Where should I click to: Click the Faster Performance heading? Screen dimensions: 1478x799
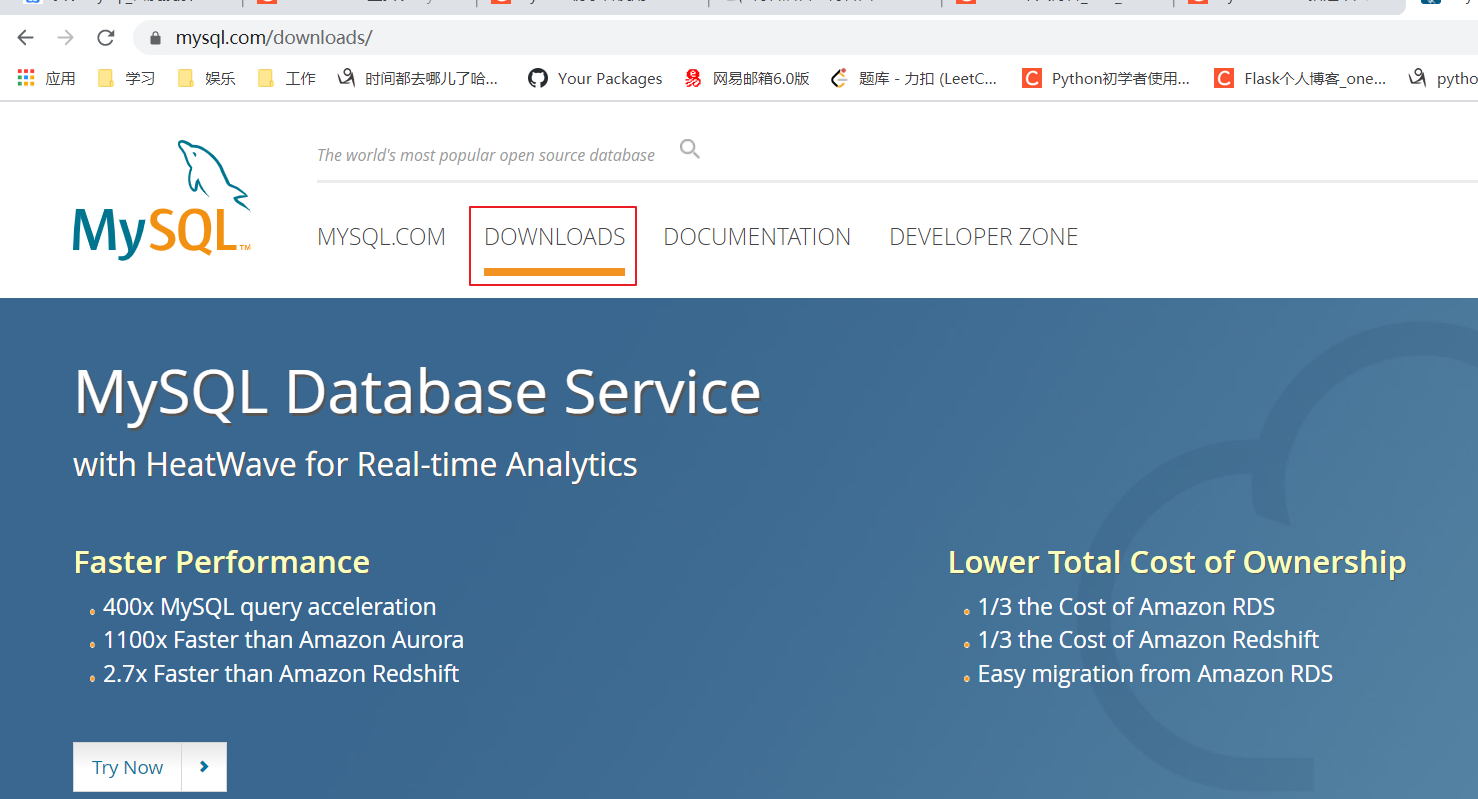click(222, 562)
